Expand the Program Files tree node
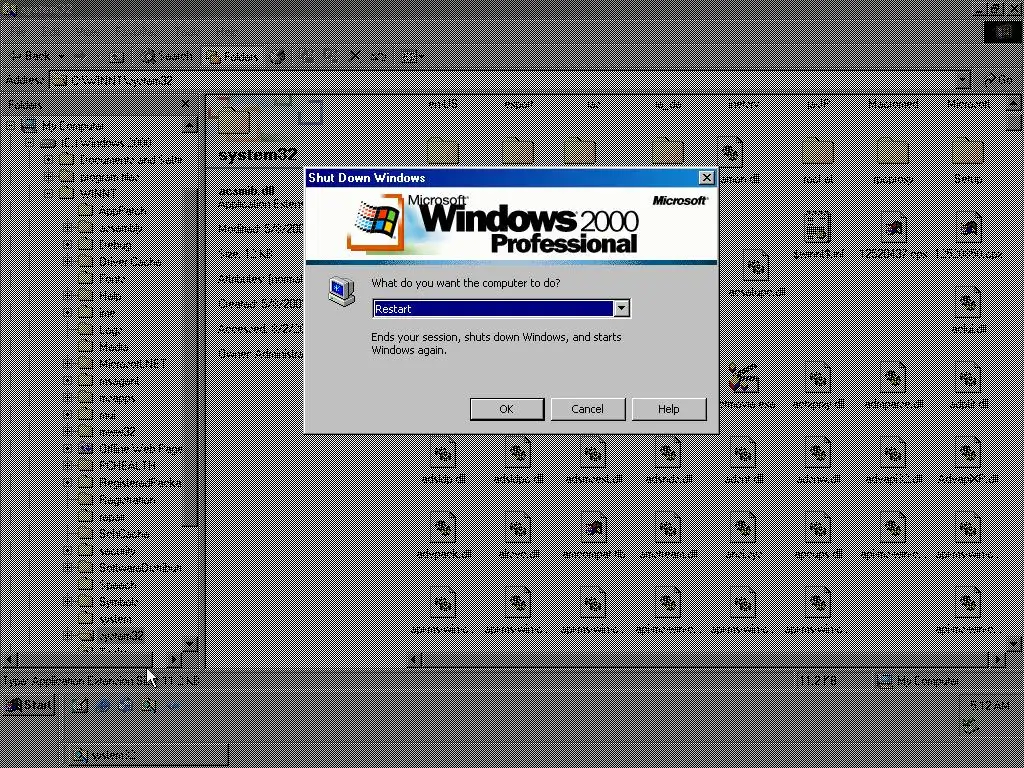The image size is (1024, 768). (x=48, y=176)
